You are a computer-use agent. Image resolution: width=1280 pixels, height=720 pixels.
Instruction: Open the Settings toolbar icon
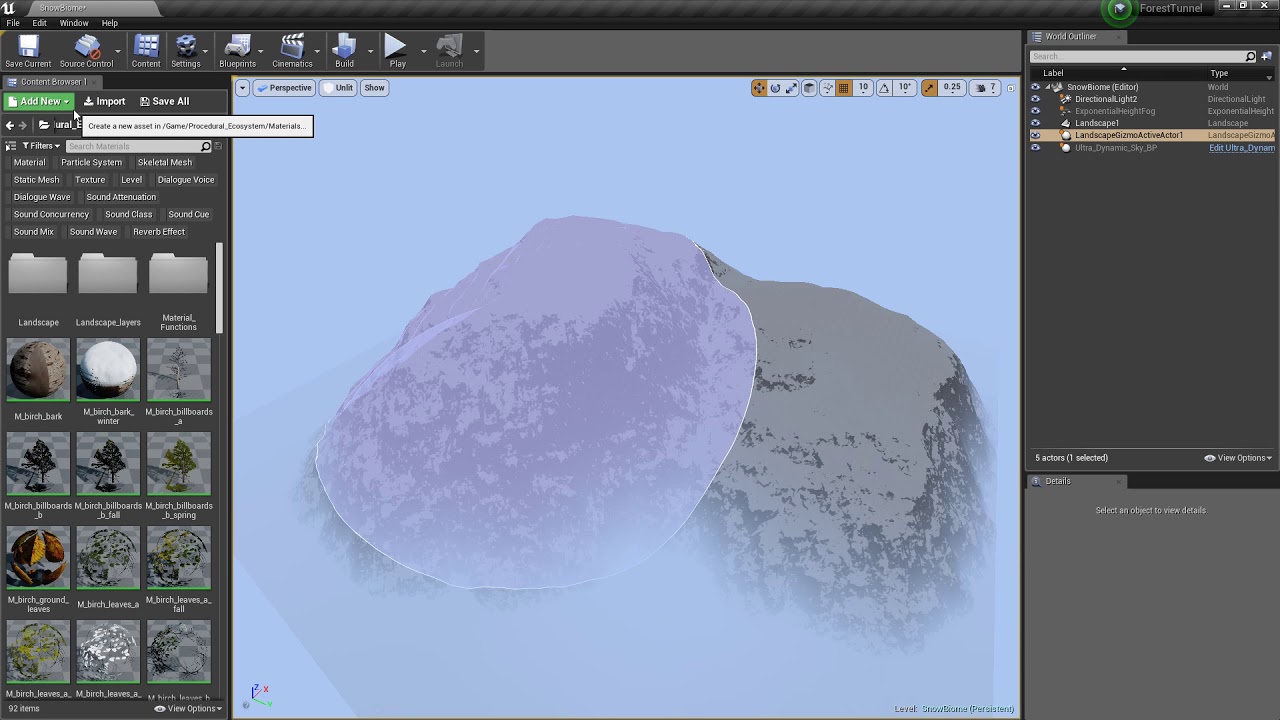coord(185,51)
